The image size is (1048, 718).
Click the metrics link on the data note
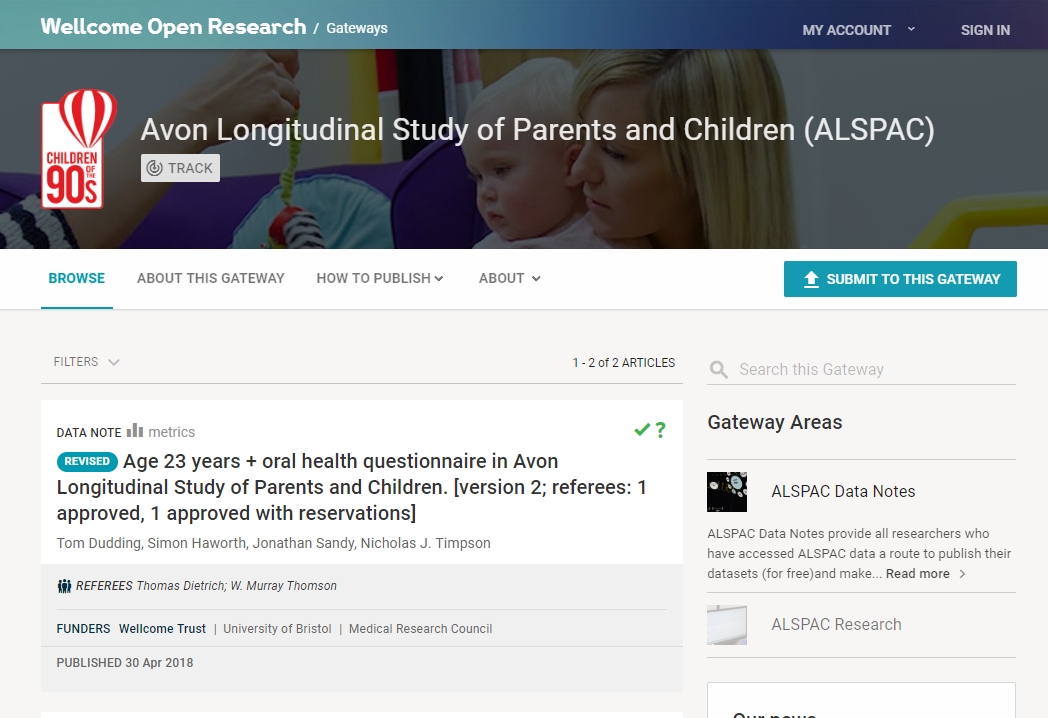click(172, 432)
